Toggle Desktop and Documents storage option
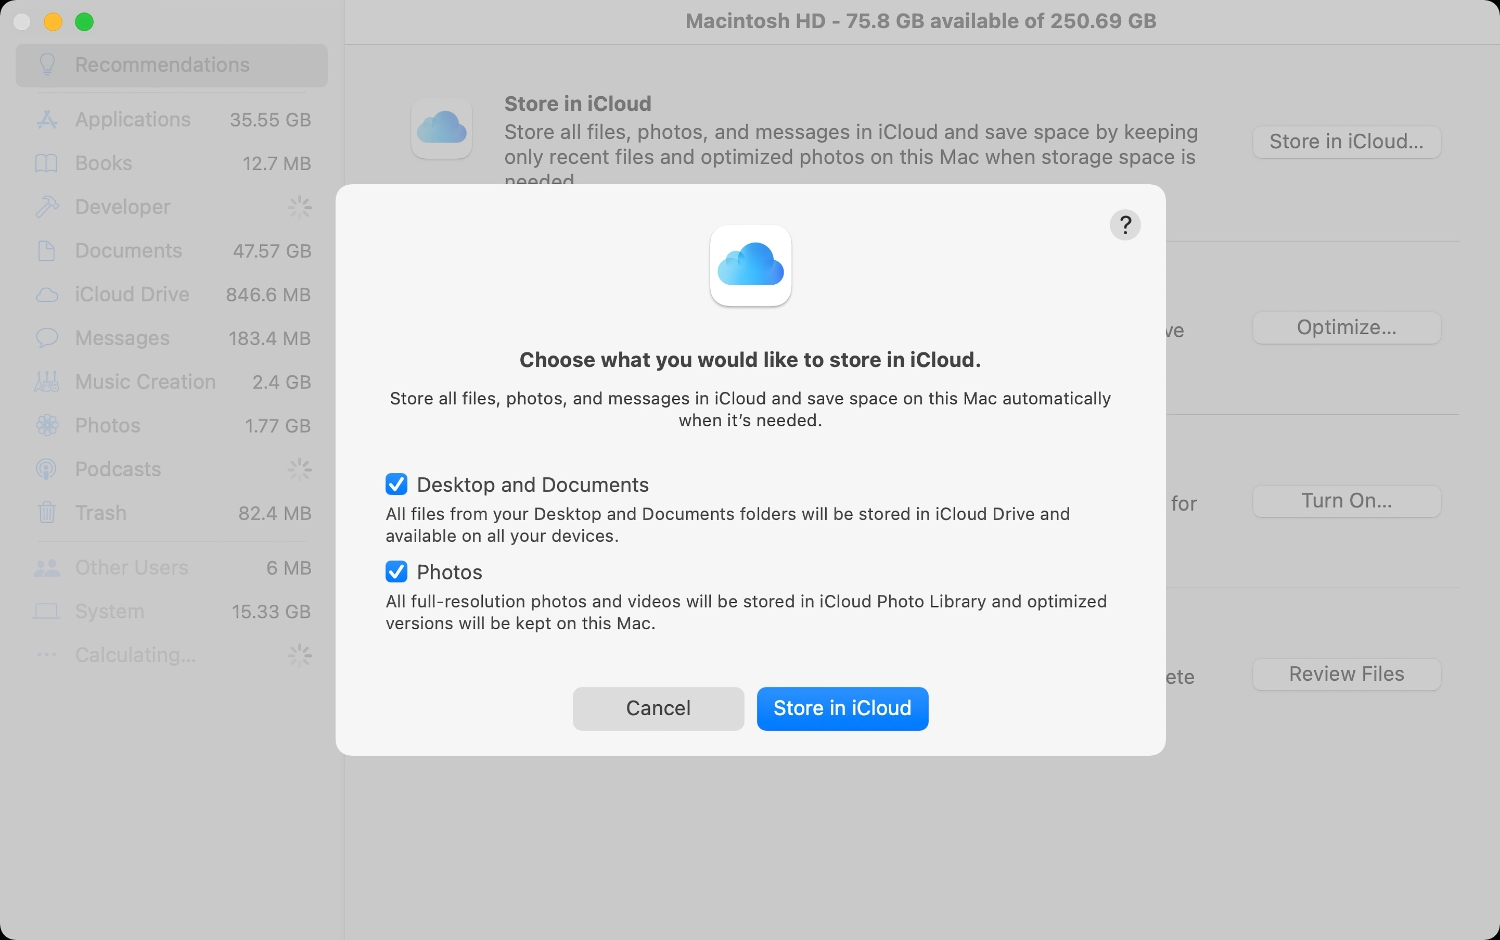Viewport: 1500px width, 940px height. 396,484
